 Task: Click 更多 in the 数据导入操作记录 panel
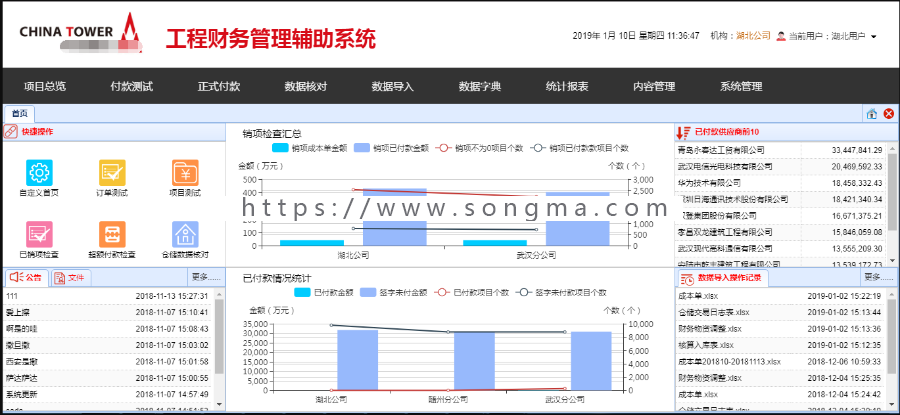pos(879,277)
